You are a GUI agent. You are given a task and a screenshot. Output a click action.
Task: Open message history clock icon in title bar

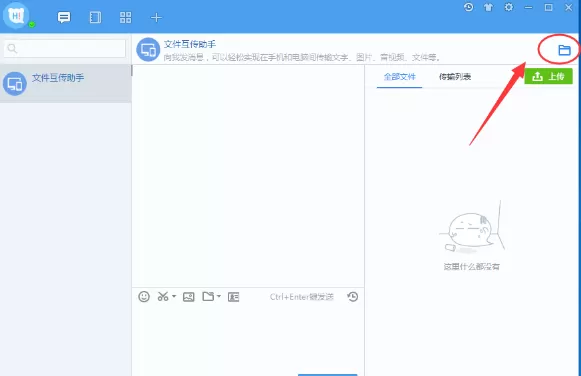point(469,7)
